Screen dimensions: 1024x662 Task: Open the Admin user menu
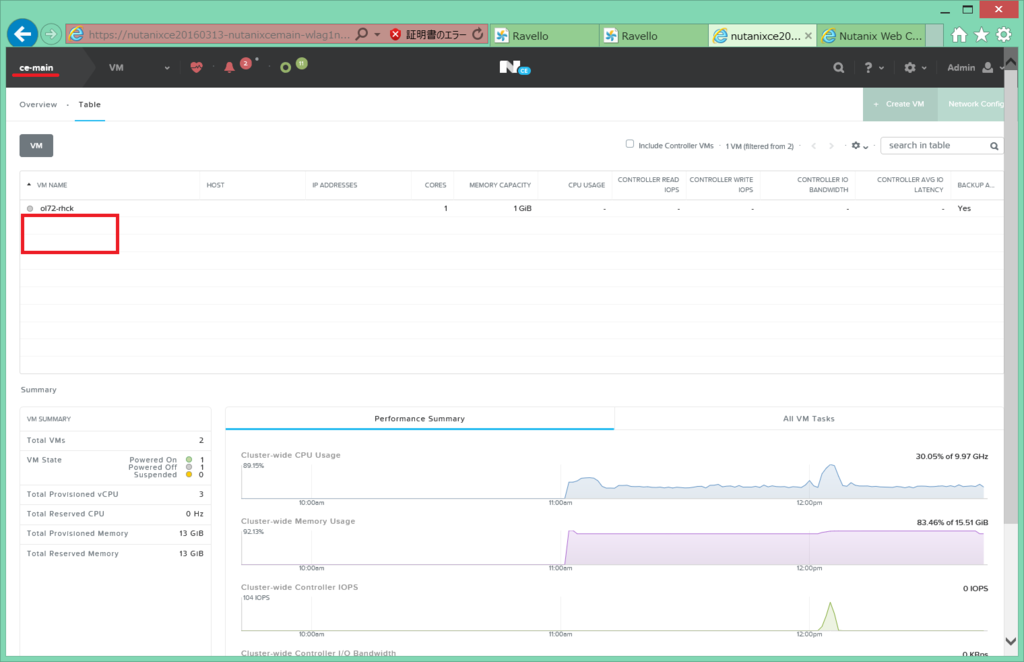[x=974, y=68]
